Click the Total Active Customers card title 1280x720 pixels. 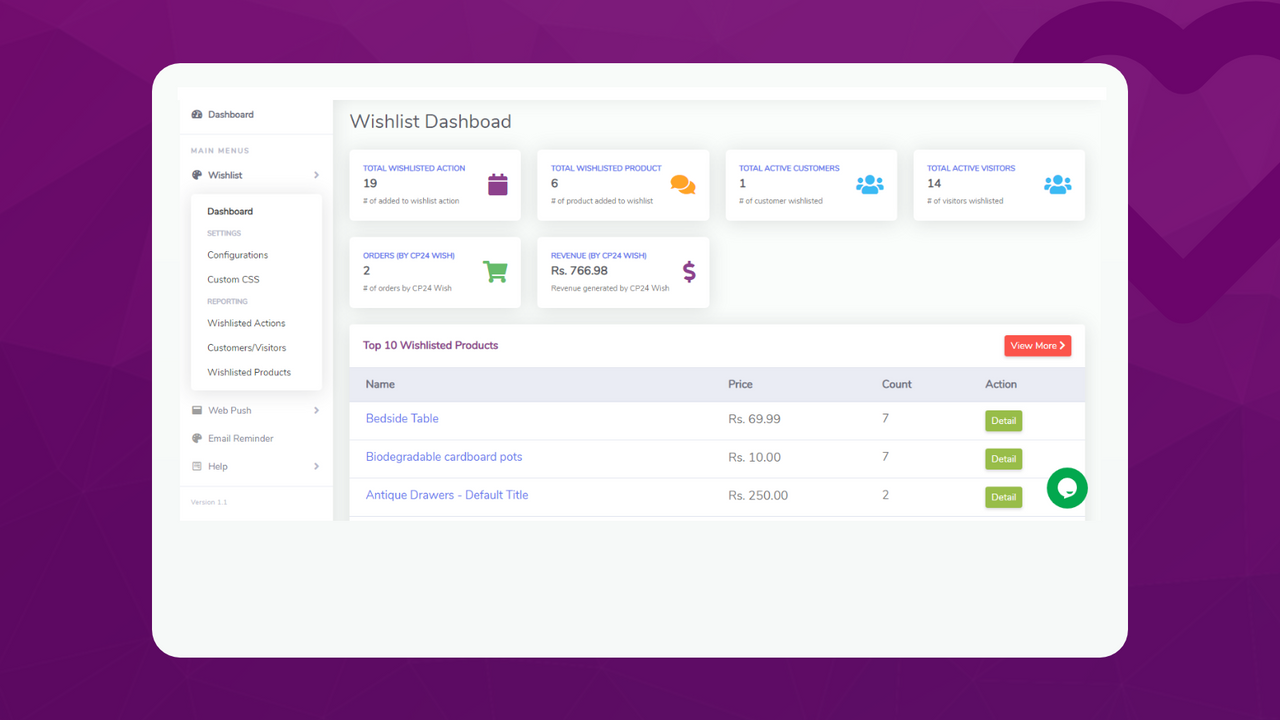(789, 168)
